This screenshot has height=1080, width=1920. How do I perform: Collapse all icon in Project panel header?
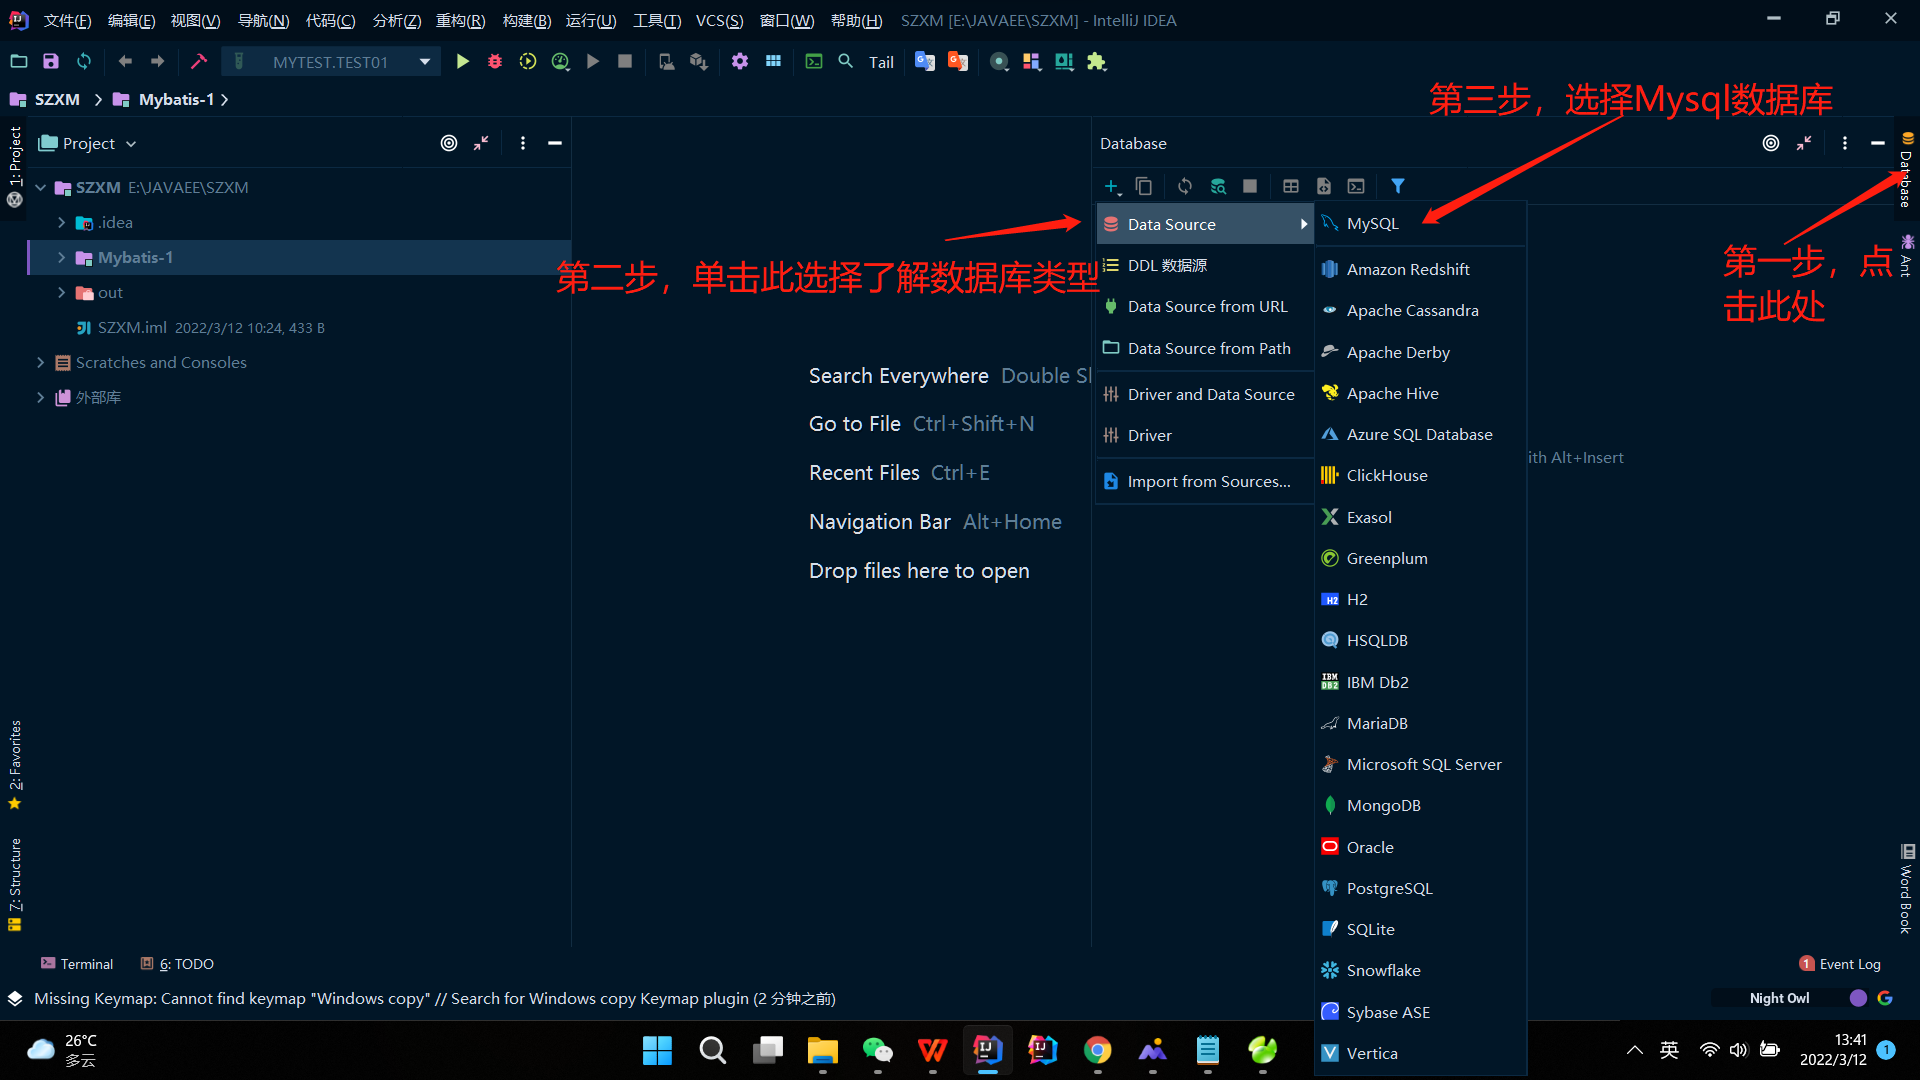point(481,143)
